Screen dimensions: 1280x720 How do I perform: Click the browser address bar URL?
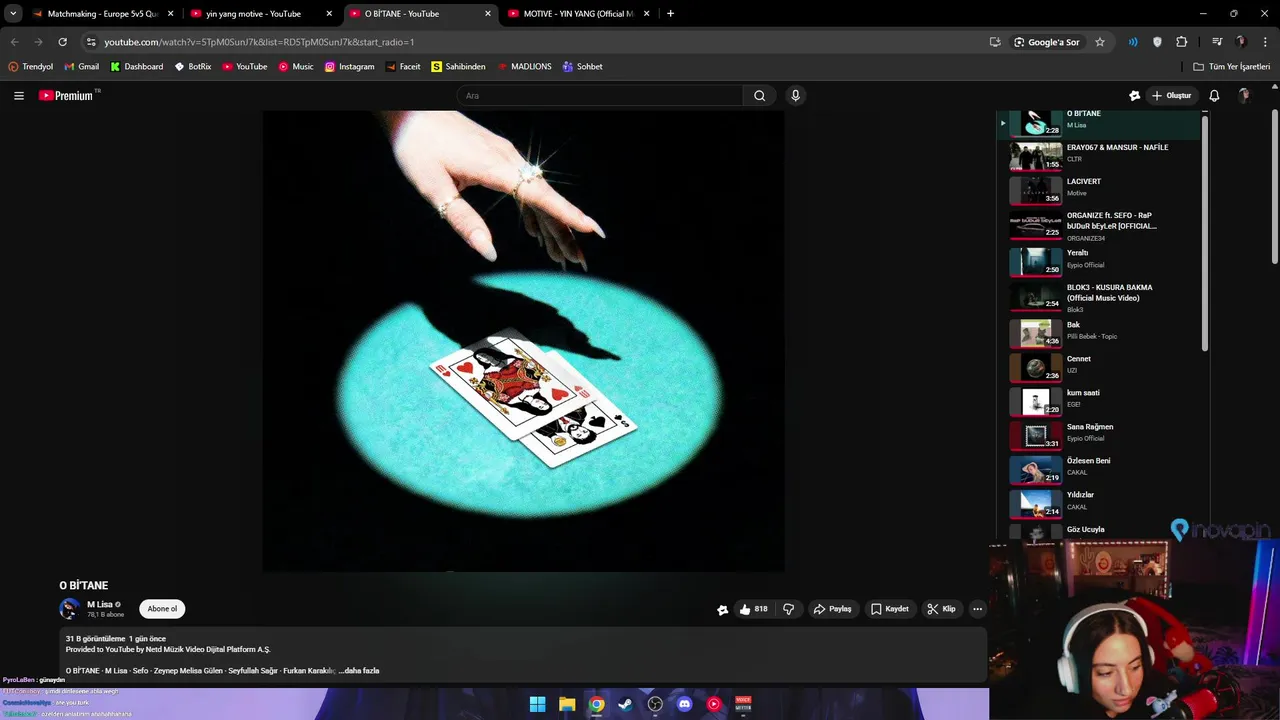tap(259, 42)
